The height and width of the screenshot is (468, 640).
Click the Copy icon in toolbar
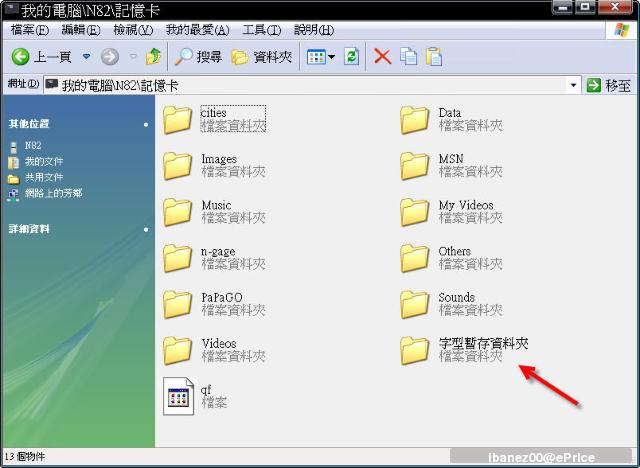pyautogui.click(x=408, y=57)
